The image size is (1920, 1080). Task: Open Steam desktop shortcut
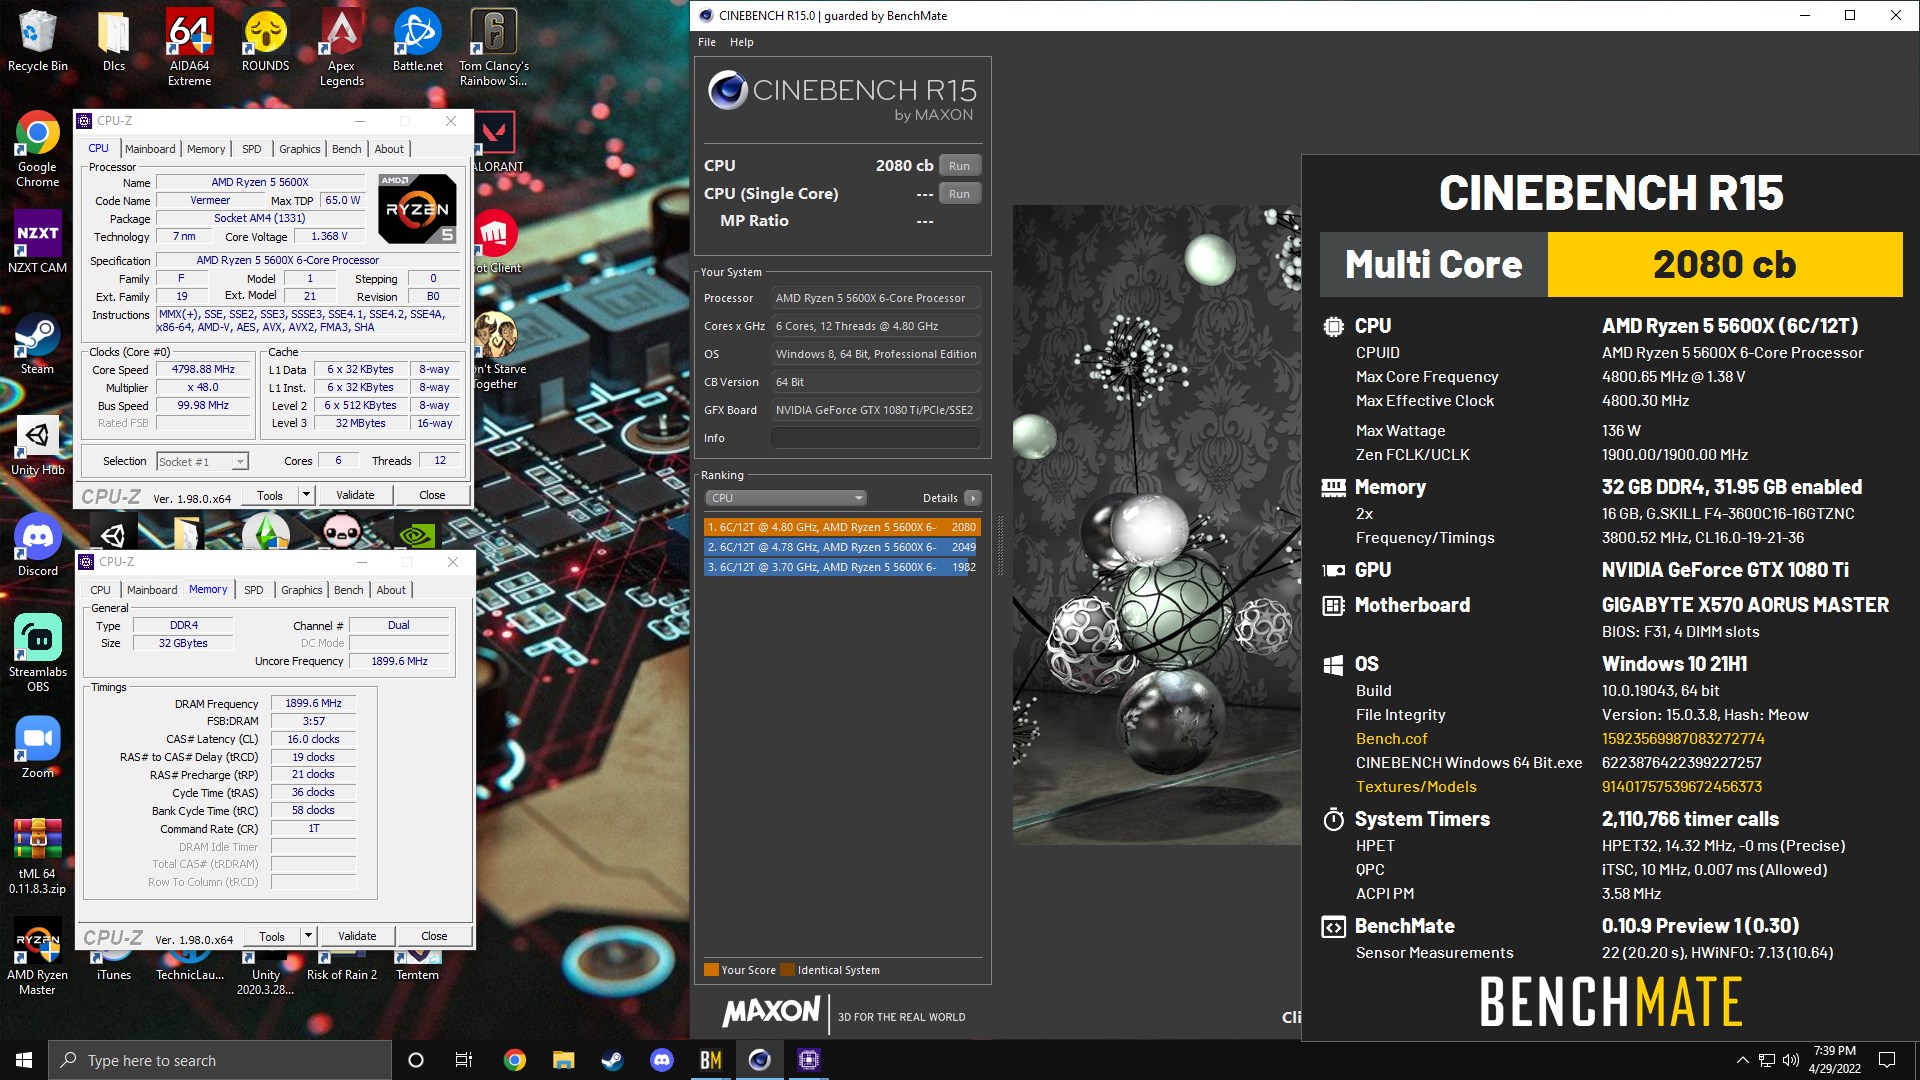[37, 343]
